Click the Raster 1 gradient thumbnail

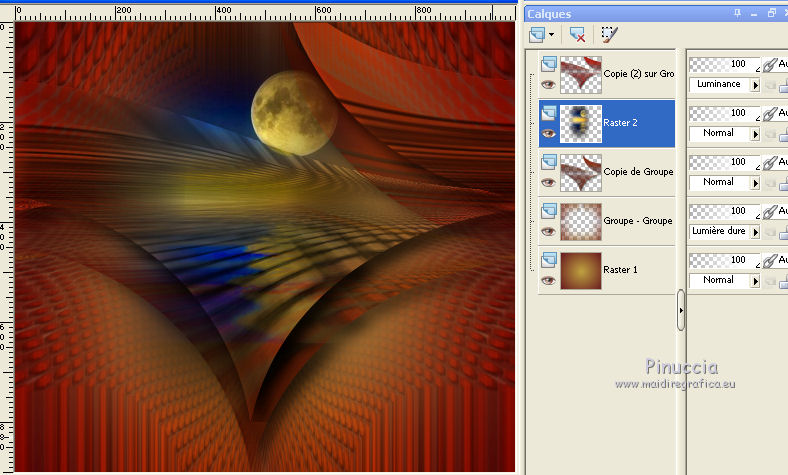pos(581,270)
